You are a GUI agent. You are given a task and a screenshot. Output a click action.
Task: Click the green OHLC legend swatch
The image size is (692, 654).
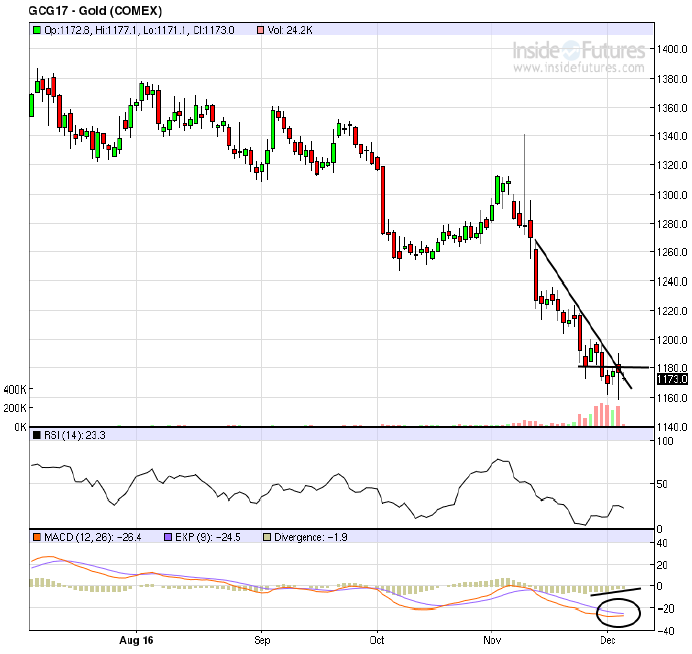point(36,31)
